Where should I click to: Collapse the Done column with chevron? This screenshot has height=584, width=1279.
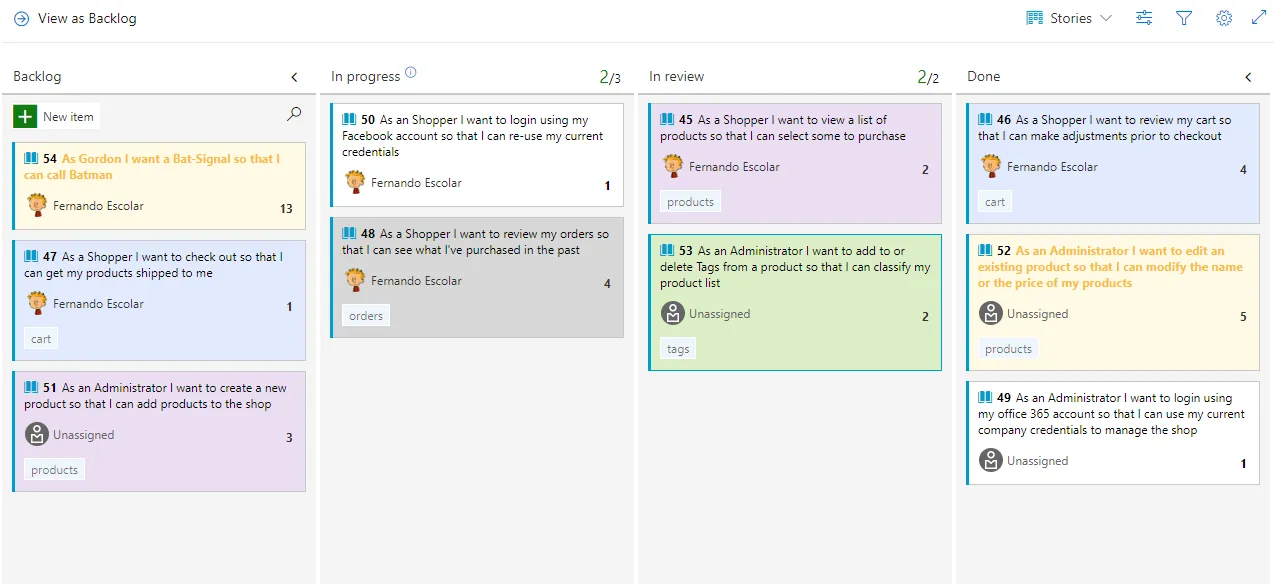(1248, 77)
